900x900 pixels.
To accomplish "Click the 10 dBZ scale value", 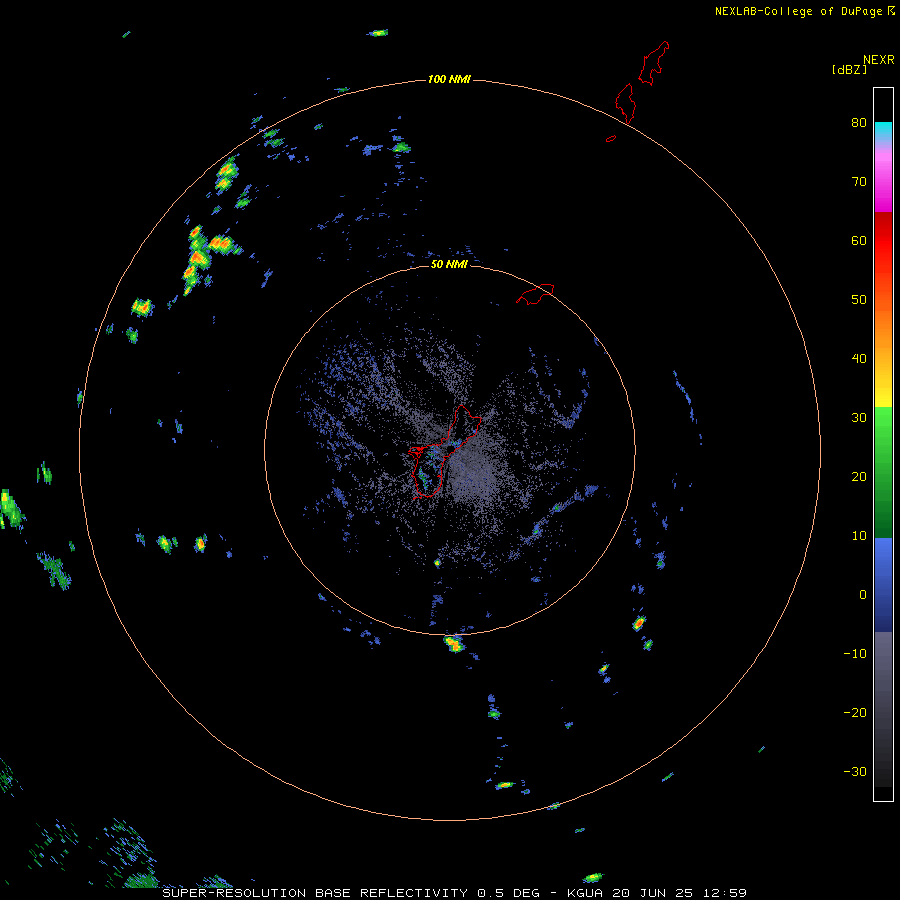I will click(859, 536).
